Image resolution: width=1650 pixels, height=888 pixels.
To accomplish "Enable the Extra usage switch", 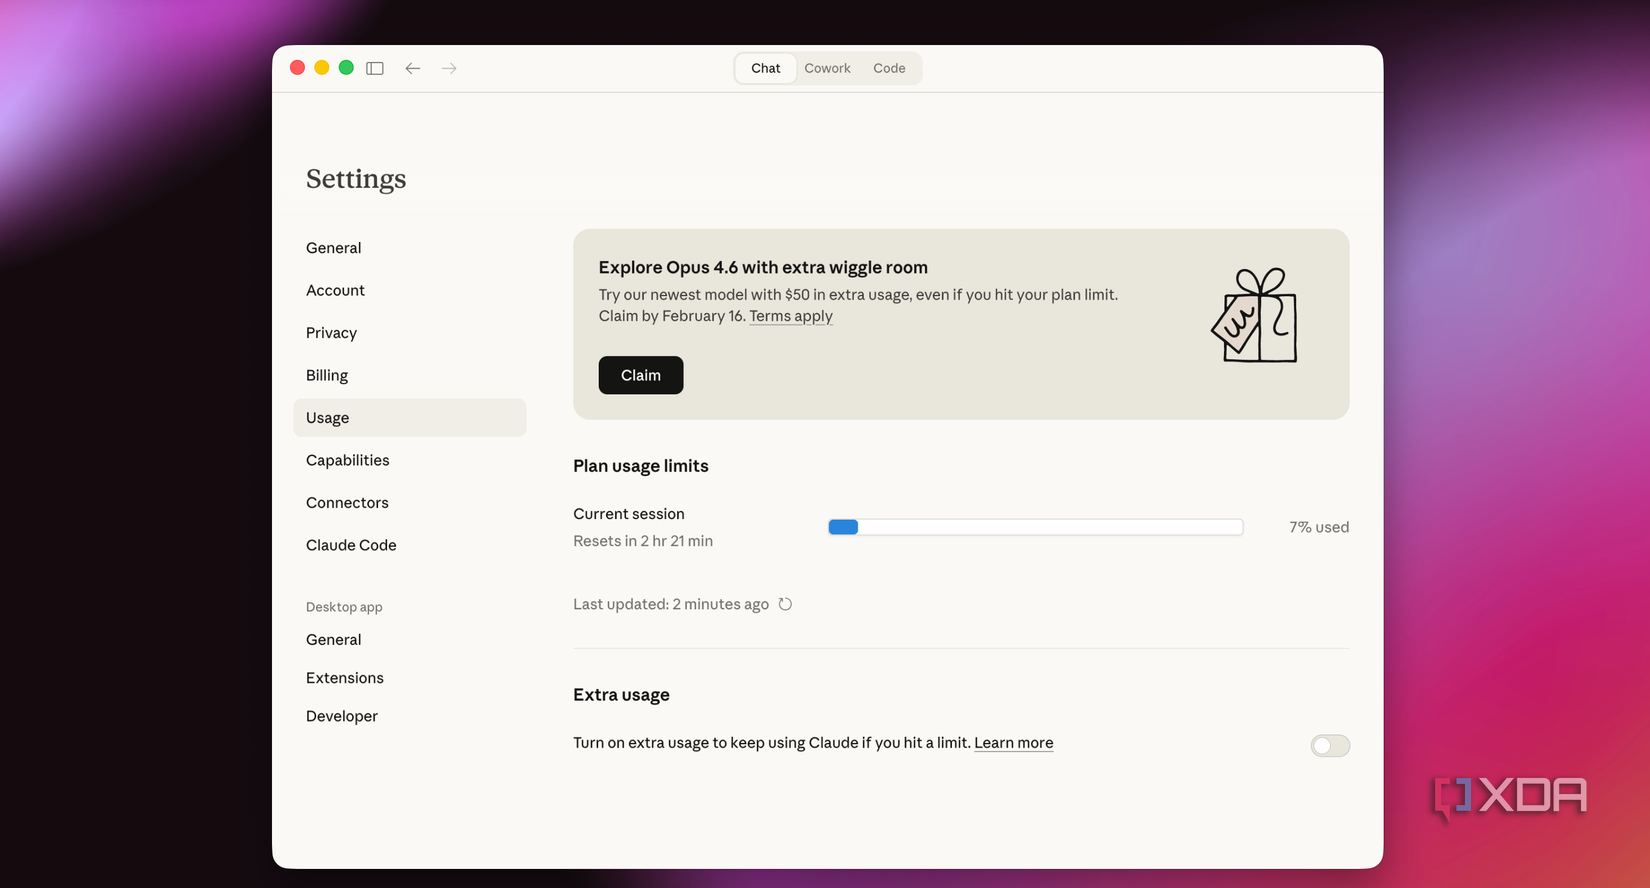I will [x=1330, y=745].
